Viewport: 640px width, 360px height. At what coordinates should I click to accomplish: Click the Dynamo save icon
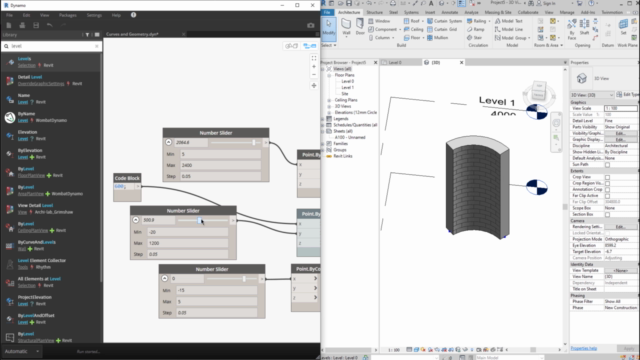[x=36, y=25]
